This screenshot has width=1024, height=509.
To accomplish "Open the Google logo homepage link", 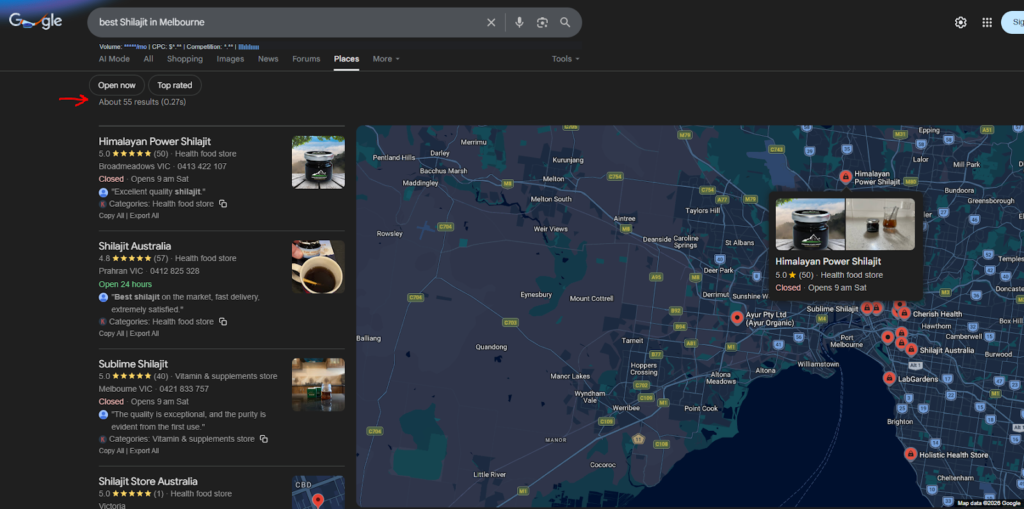I will tap(36, 21).
